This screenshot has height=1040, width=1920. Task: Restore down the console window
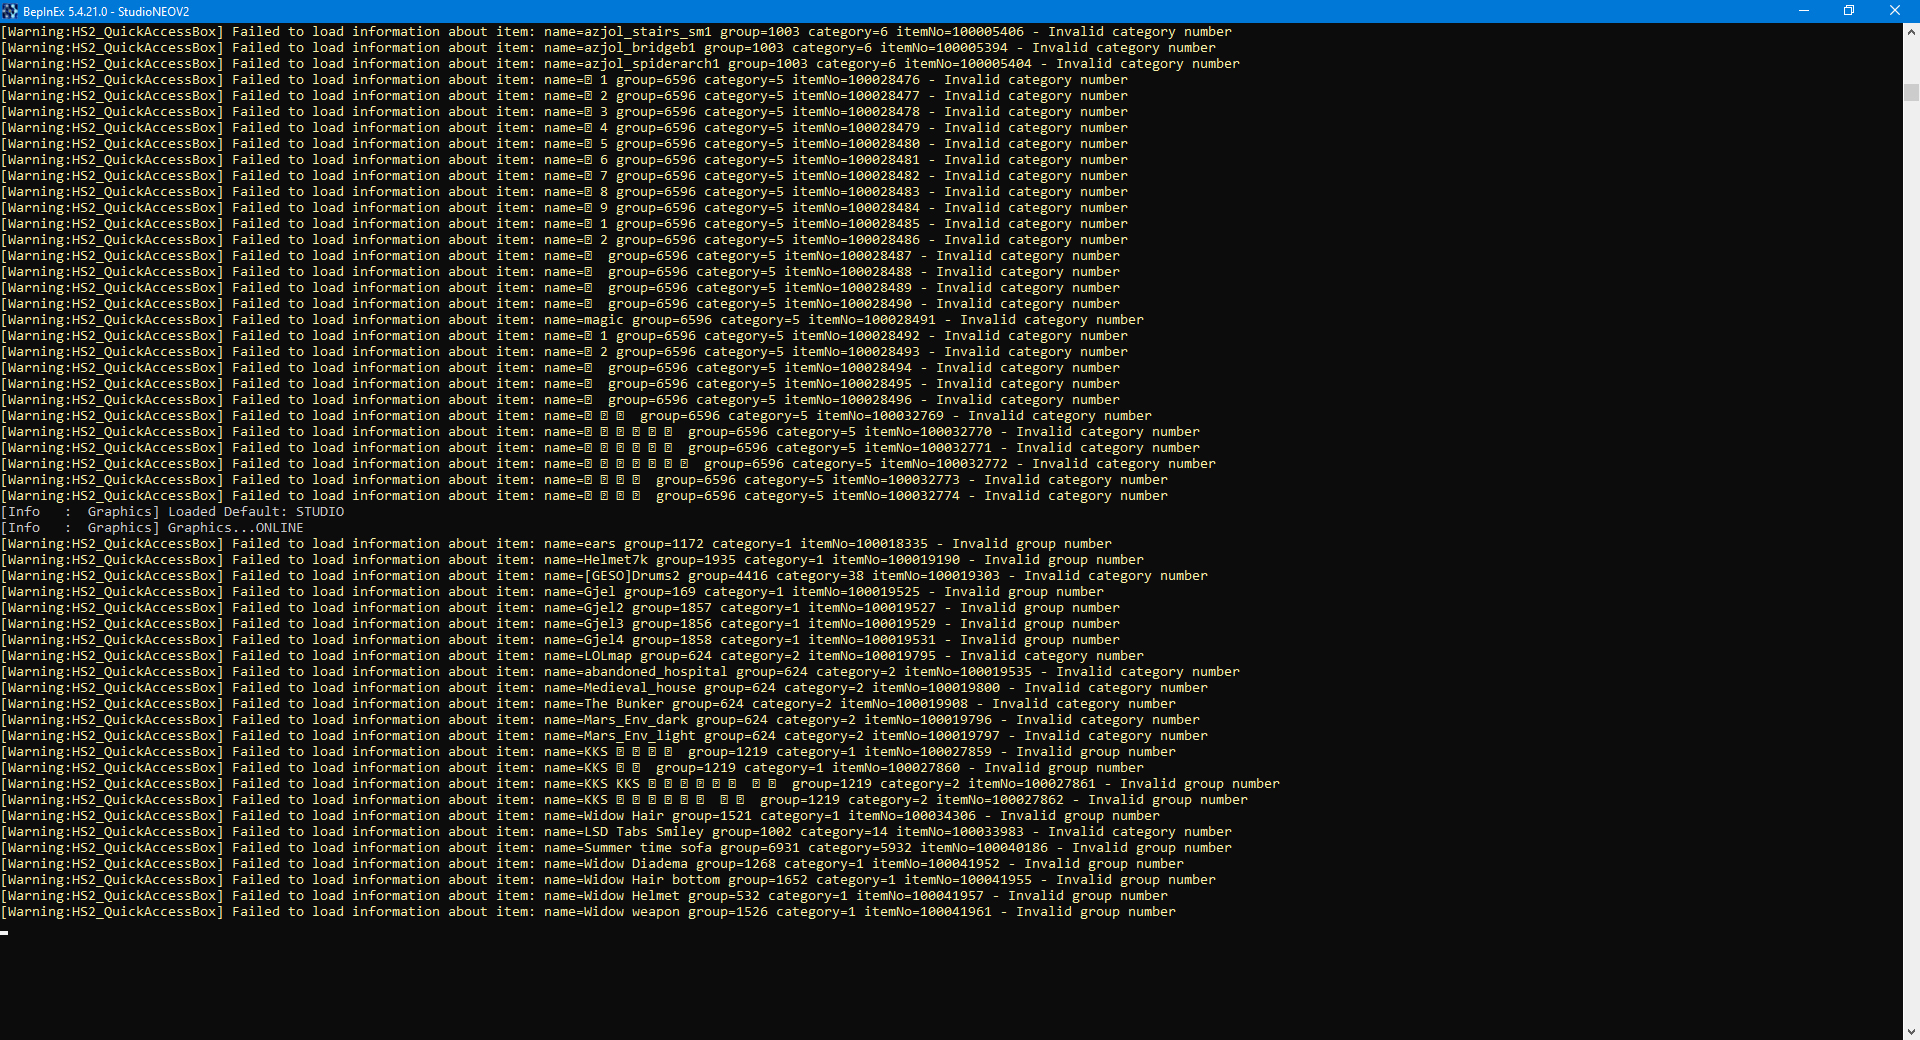point(1849,11)
